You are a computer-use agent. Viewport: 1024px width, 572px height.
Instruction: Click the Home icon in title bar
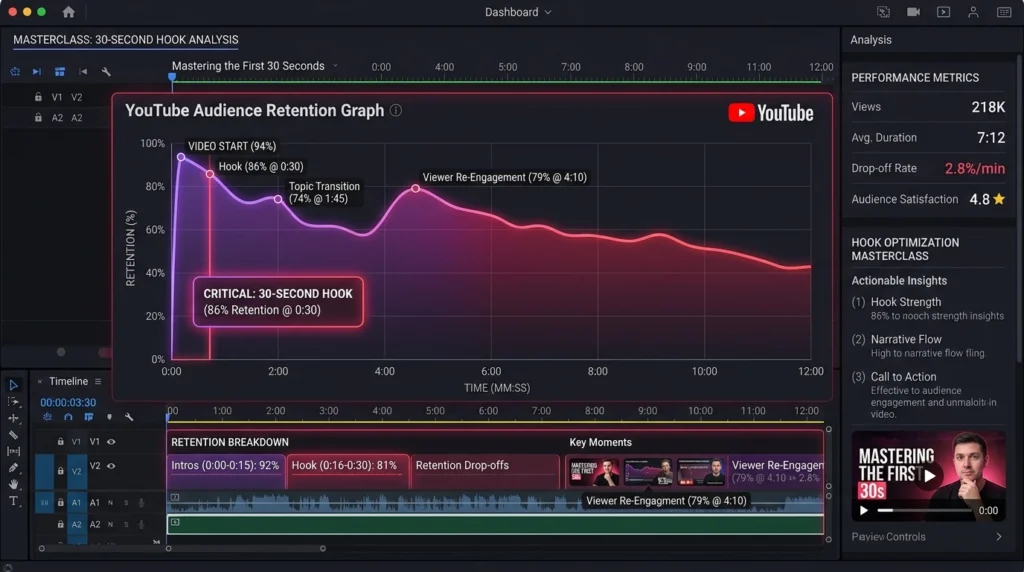pyautogui.click(x=68, y=12)
